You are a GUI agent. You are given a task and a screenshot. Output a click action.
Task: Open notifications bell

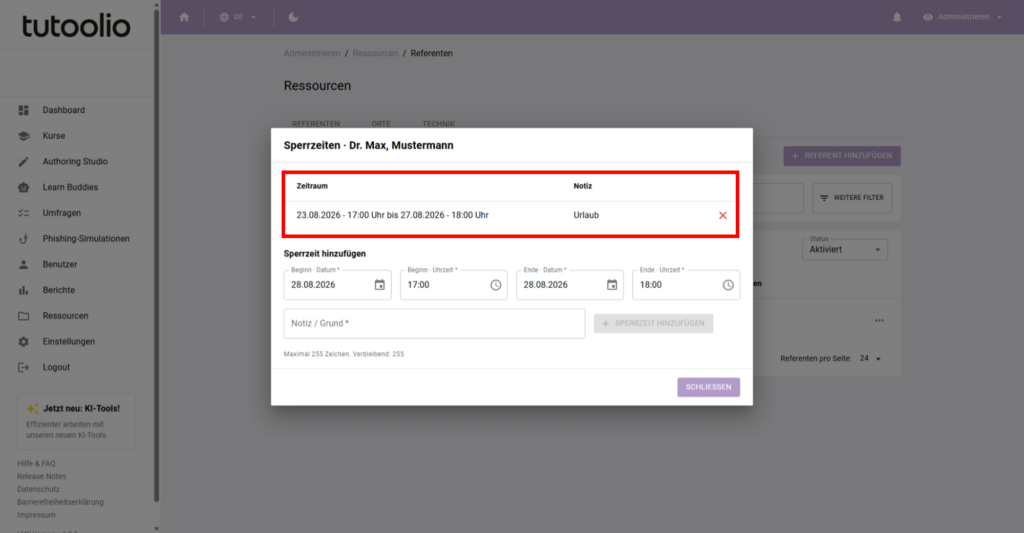tap(897, 17)
